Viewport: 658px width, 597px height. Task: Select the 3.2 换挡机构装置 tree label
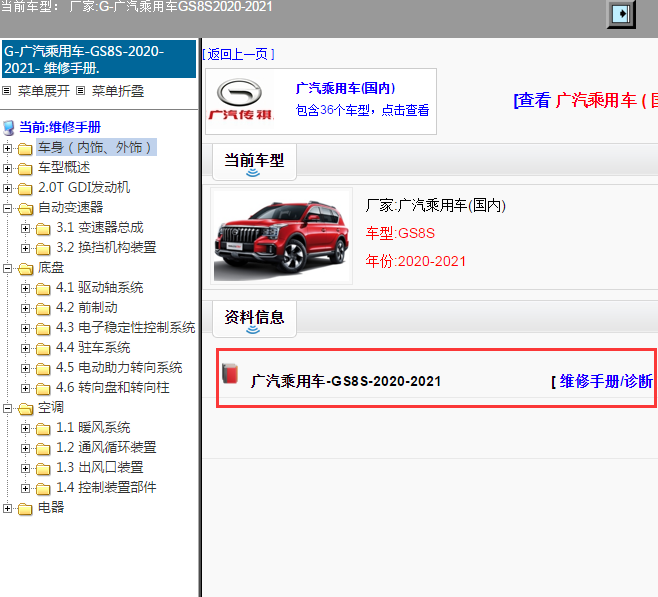[x=106, y=248]
